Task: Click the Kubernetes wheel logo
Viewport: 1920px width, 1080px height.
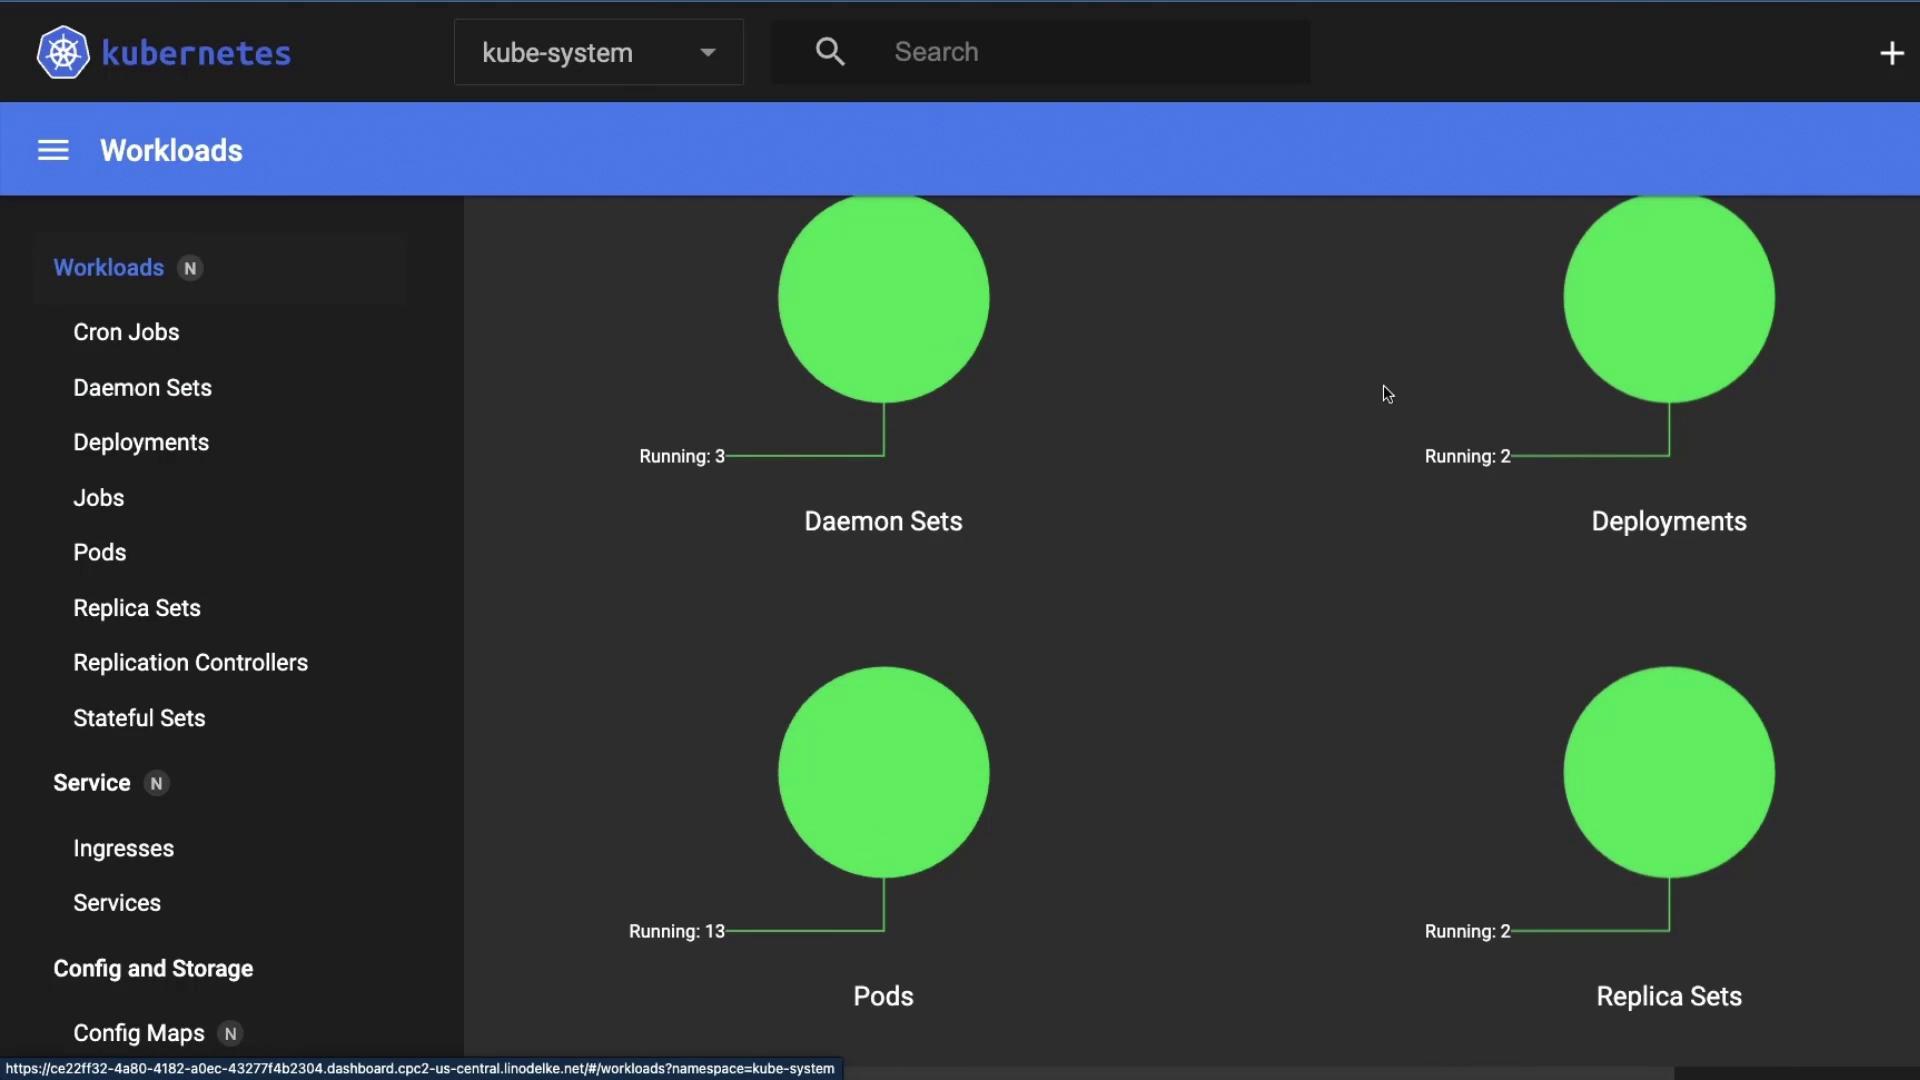Action: [x=63, y=52]
